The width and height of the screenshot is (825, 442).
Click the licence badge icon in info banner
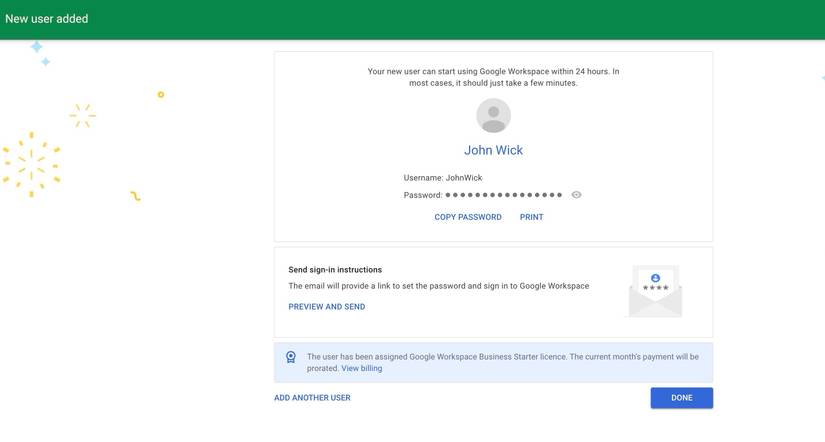[291, 357]
